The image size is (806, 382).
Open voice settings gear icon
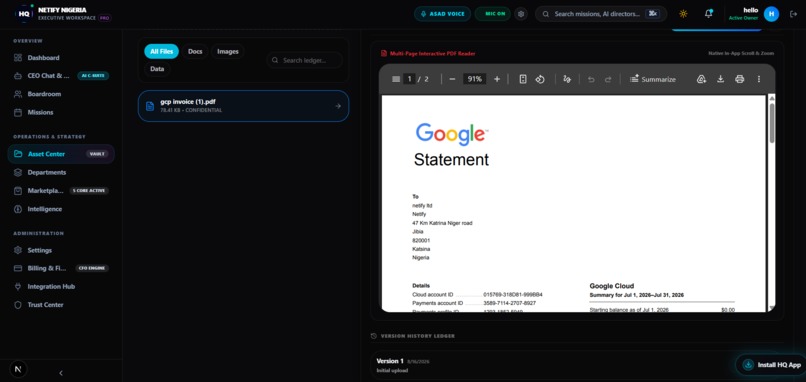[x=521, y=14]
